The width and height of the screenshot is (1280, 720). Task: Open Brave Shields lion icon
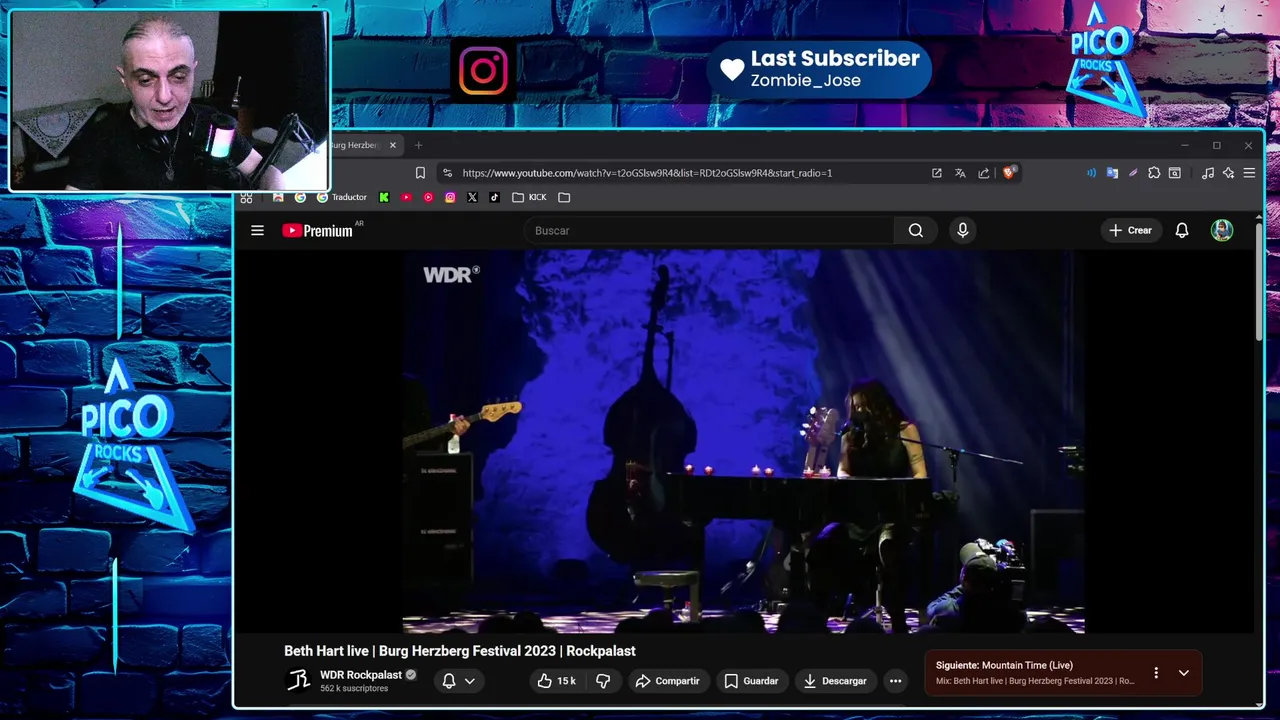tap(1009, 173)
